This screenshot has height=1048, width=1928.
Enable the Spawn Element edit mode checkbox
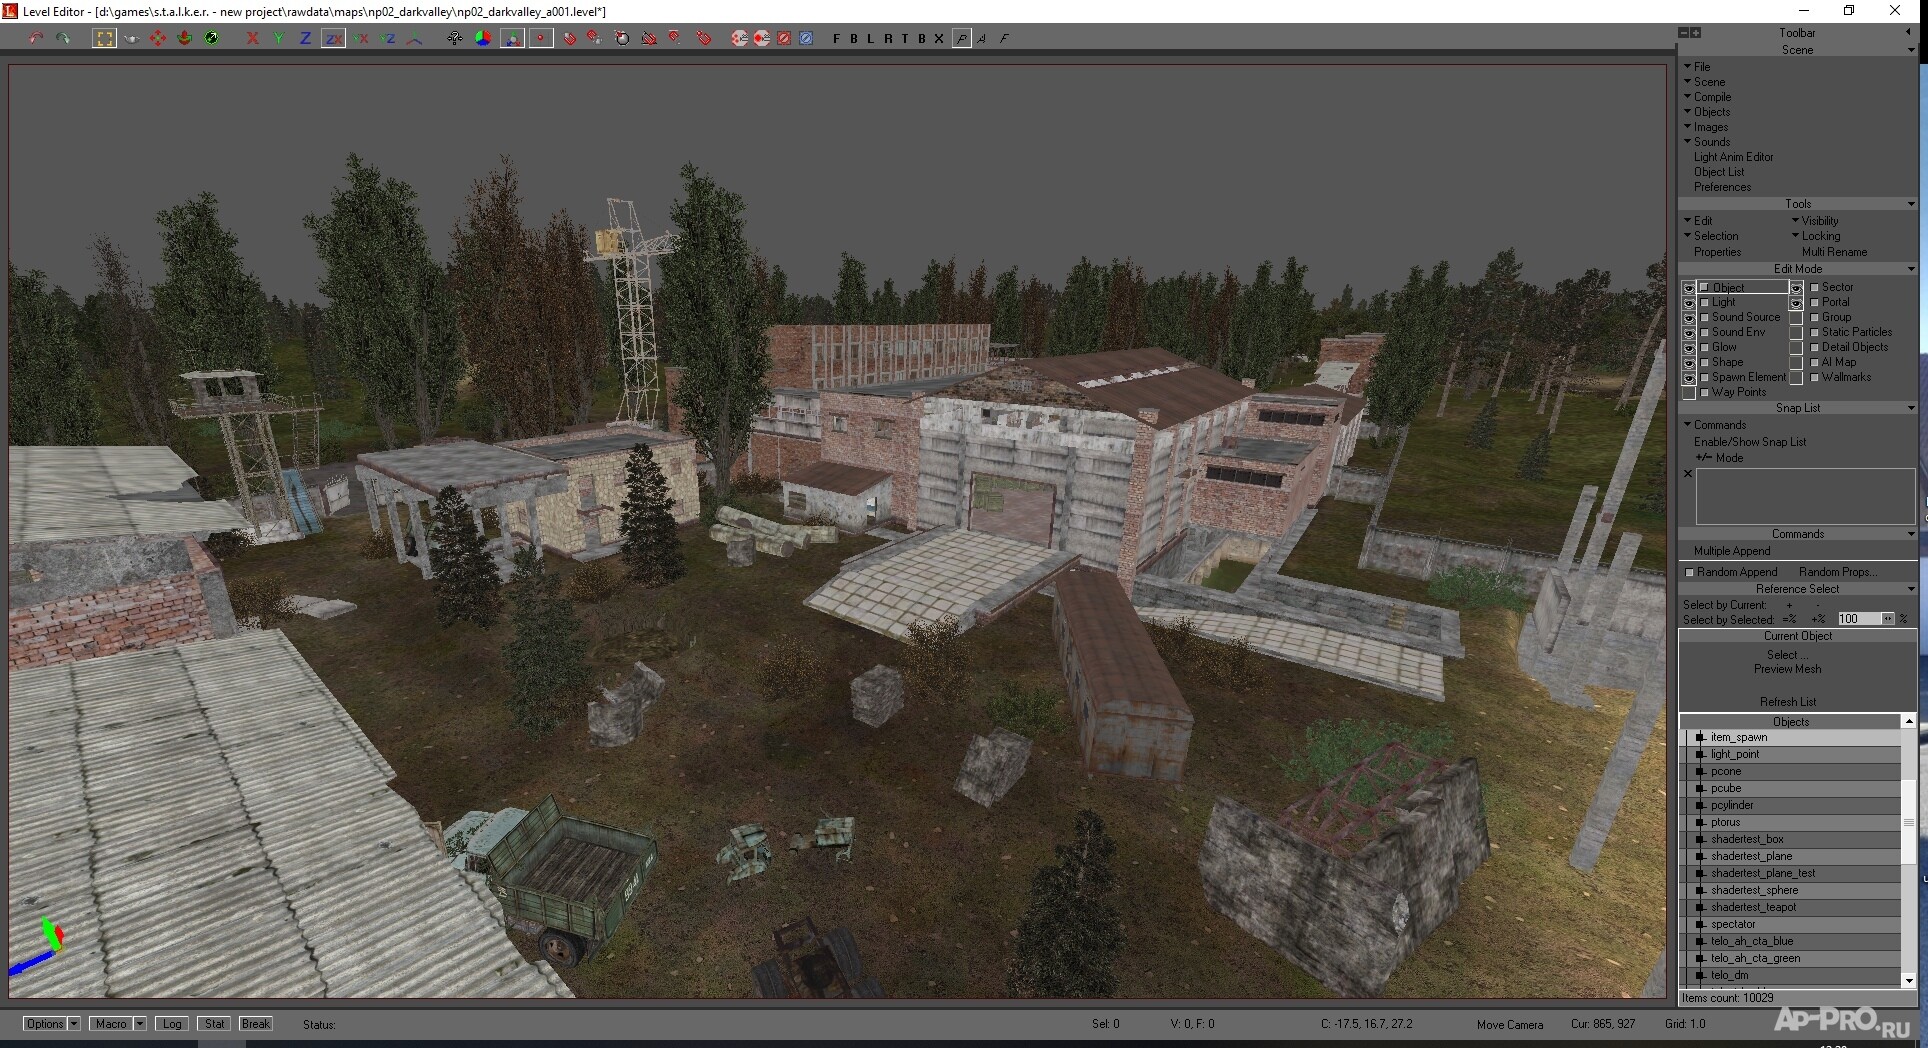pyautogui.click(x=1705, y=377)
